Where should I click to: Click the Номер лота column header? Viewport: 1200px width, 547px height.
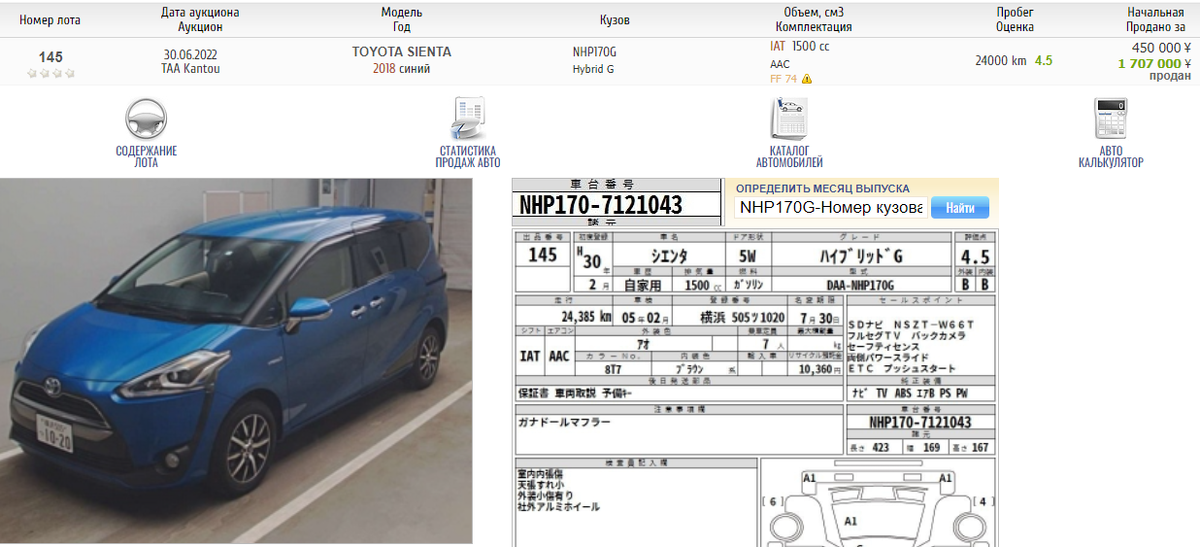pos(50,20)
